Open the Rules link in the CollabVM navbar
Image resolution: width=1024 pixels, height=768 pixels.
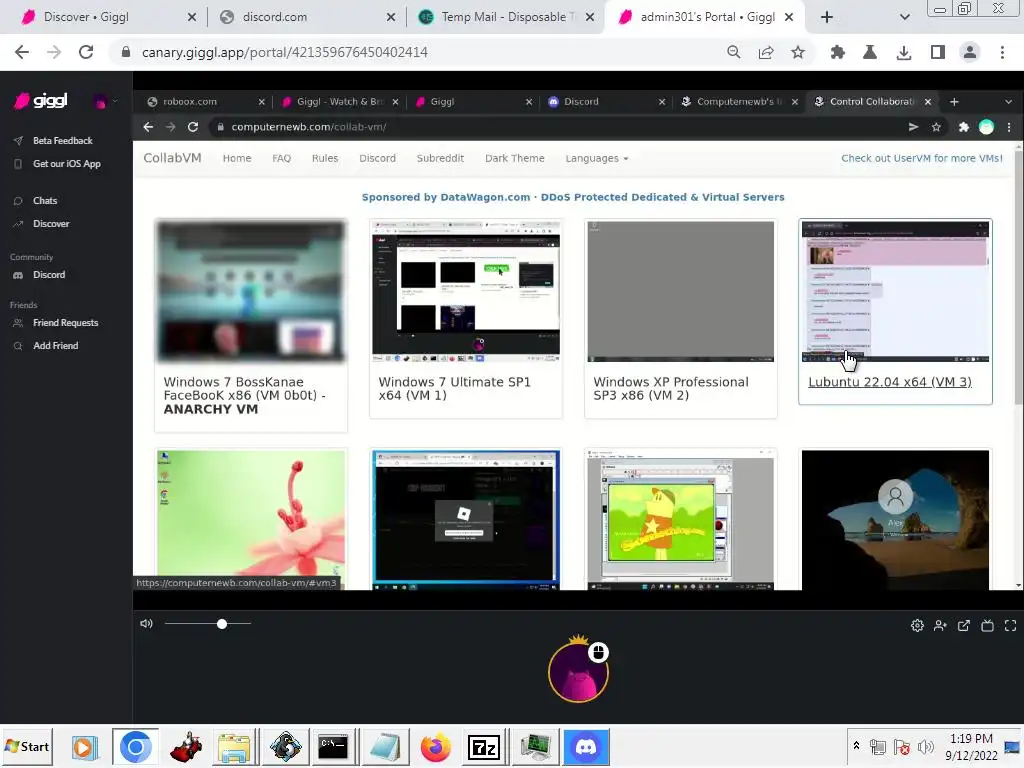(x=325, y=159)
